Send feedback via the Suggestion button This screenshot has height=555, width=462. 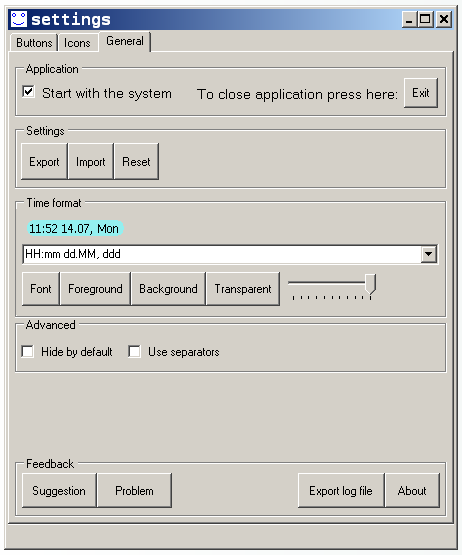click(59, 491)
